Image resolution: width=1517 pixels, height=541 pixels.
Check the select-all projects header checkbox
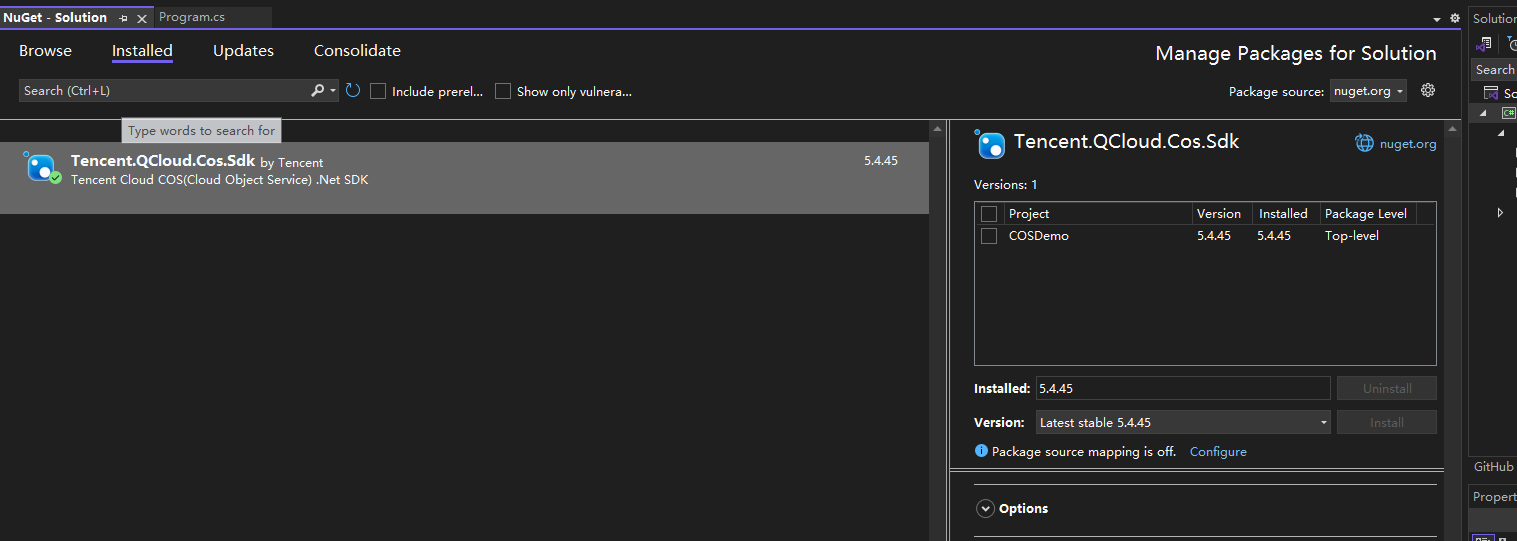pyautogui.click(x=989, y=214)
